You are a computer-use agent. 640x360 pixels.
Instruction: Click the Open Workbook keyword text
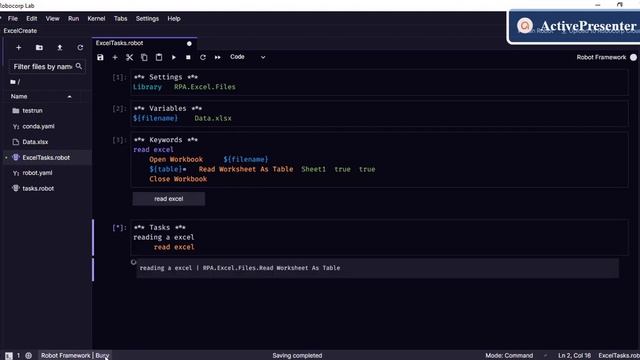176,160
